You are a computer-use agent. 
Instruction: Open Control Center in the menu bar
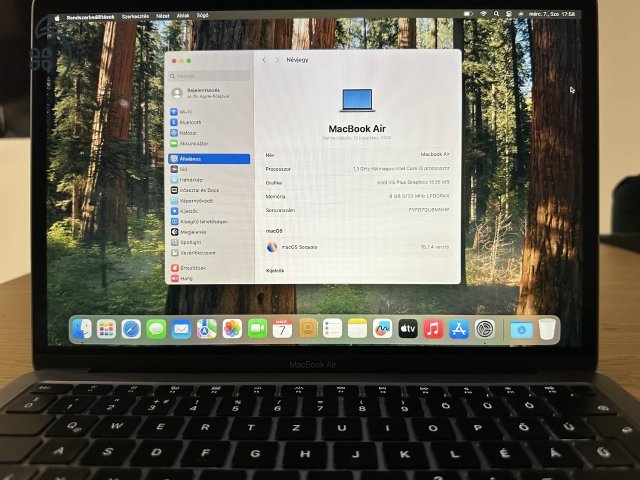509,14
